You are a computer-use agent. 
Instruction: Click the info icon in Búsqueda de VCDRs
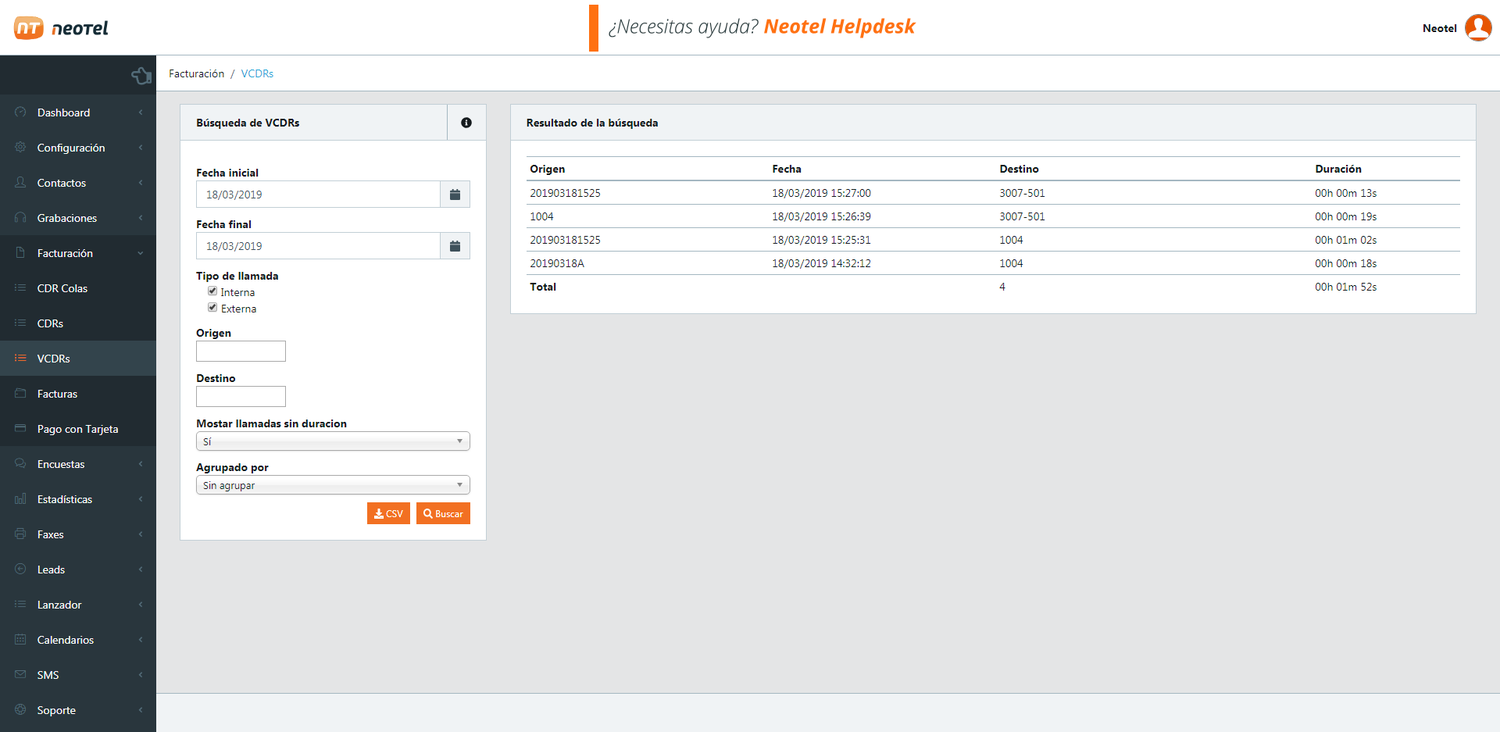tap(466, 123)
